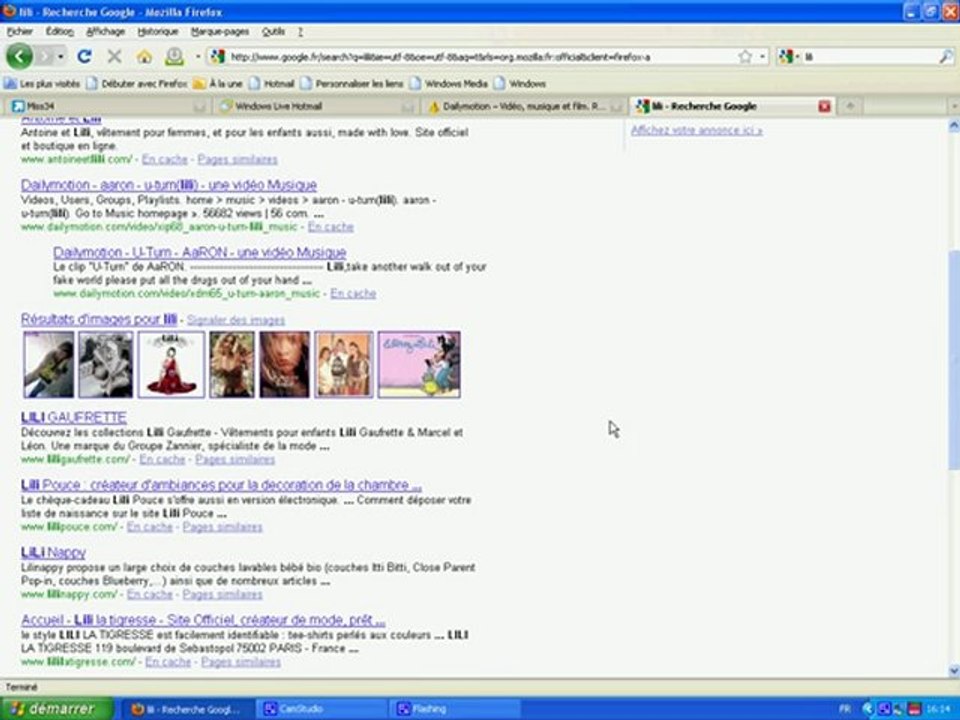Open the last Windows bookmark
960x720 pixels.
tap(520, 83)
